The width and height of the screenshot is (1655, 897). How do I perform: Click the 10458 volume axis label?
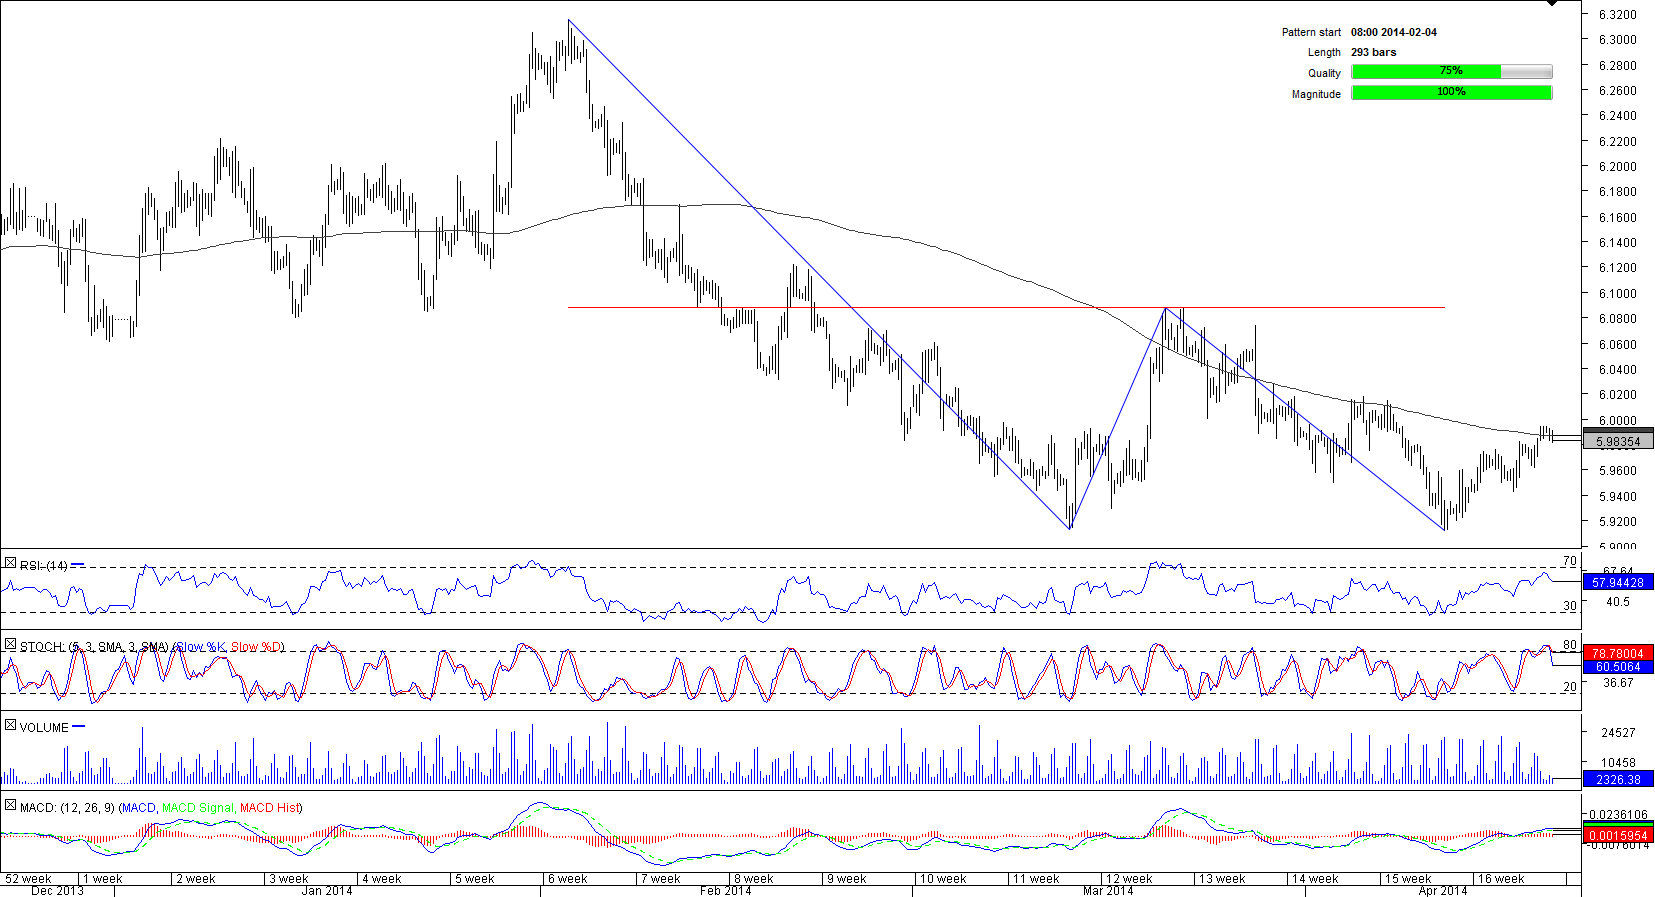coord(1618,763)
